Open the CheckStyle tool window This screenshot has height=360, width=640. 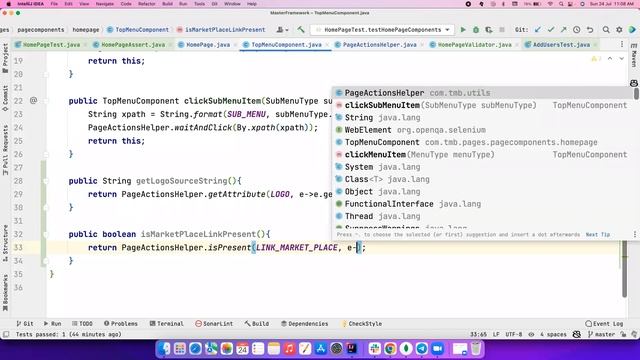pyautogui.click(x=362, y=324)
